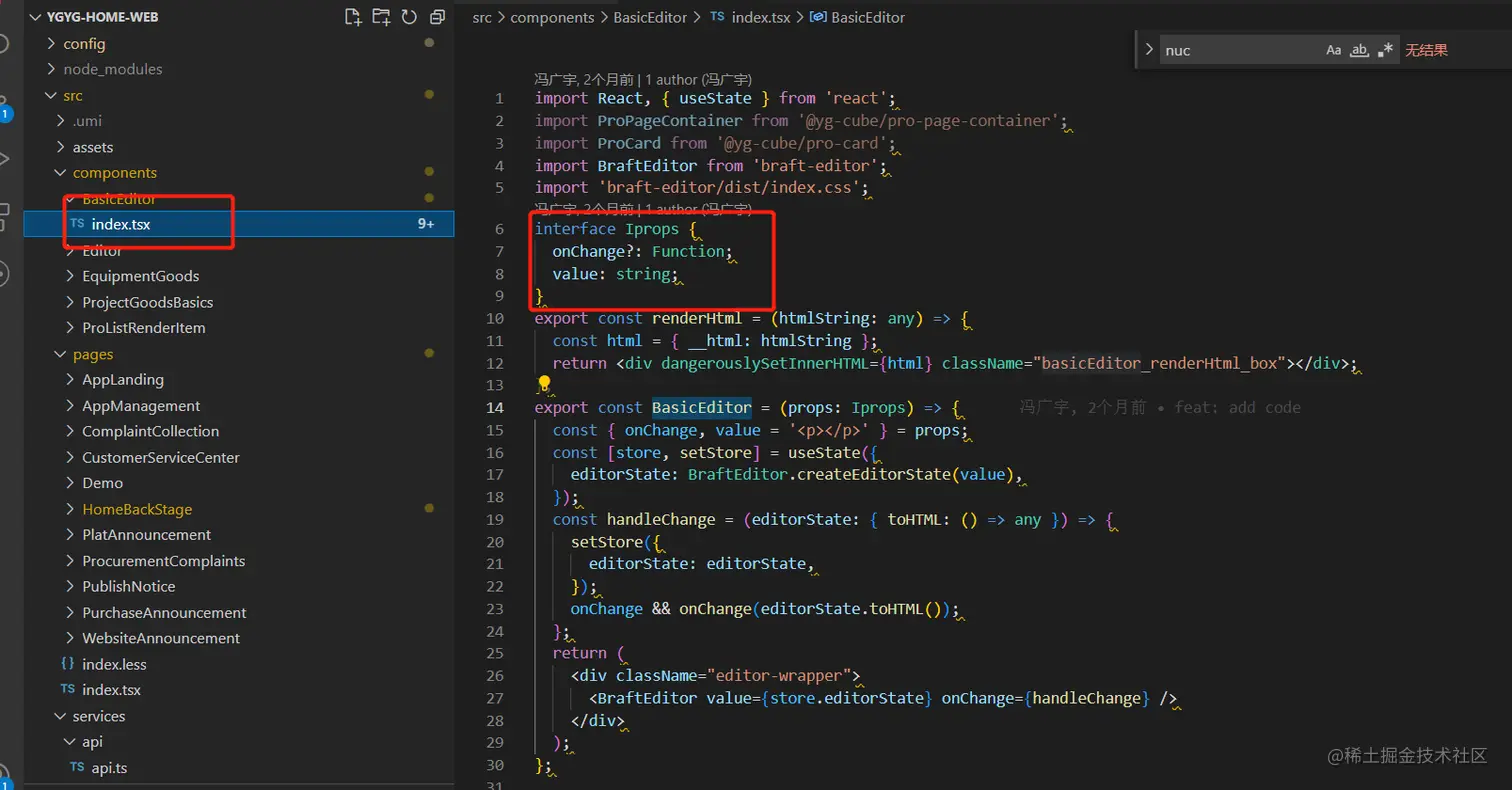Click index.tsx in the breadcrumb path
Image resolution: width=1512 pixels, height=790 pixels.
761,17
